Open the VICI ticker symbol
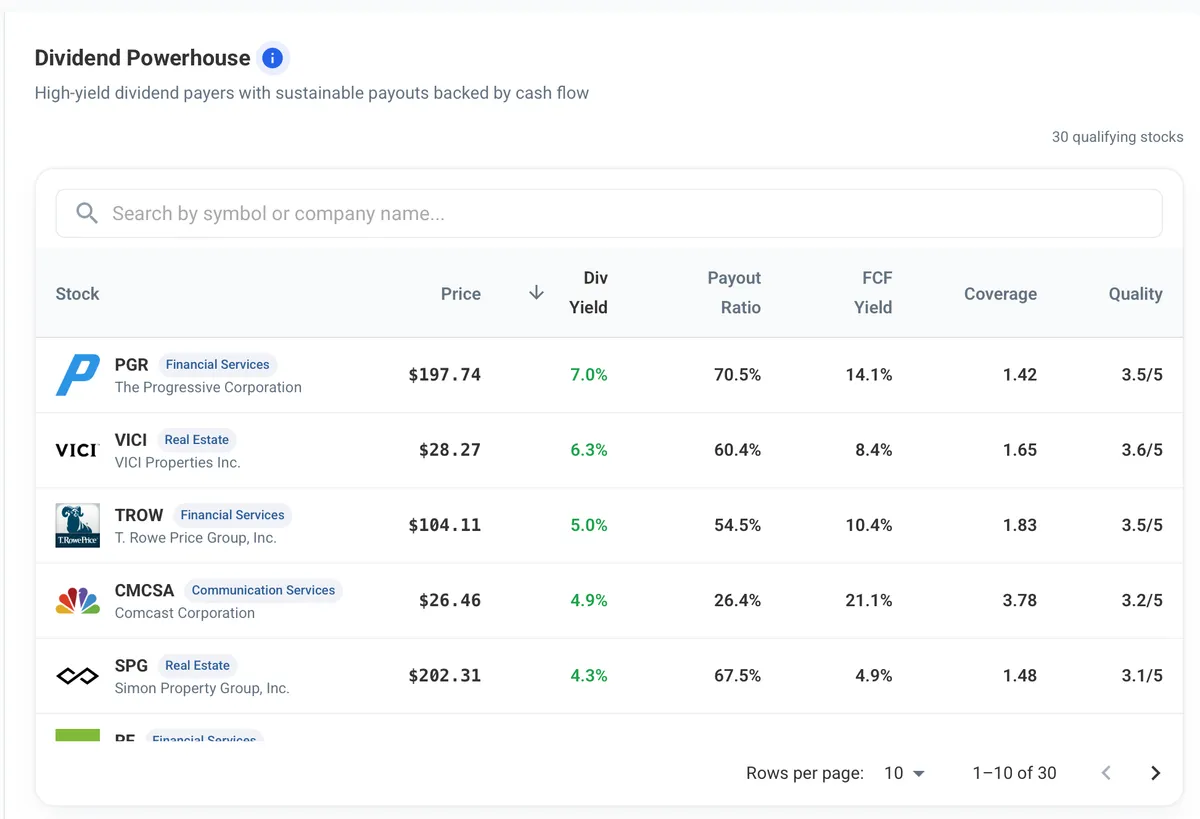The image size is (1200, 819). click(x=131, y=439)
